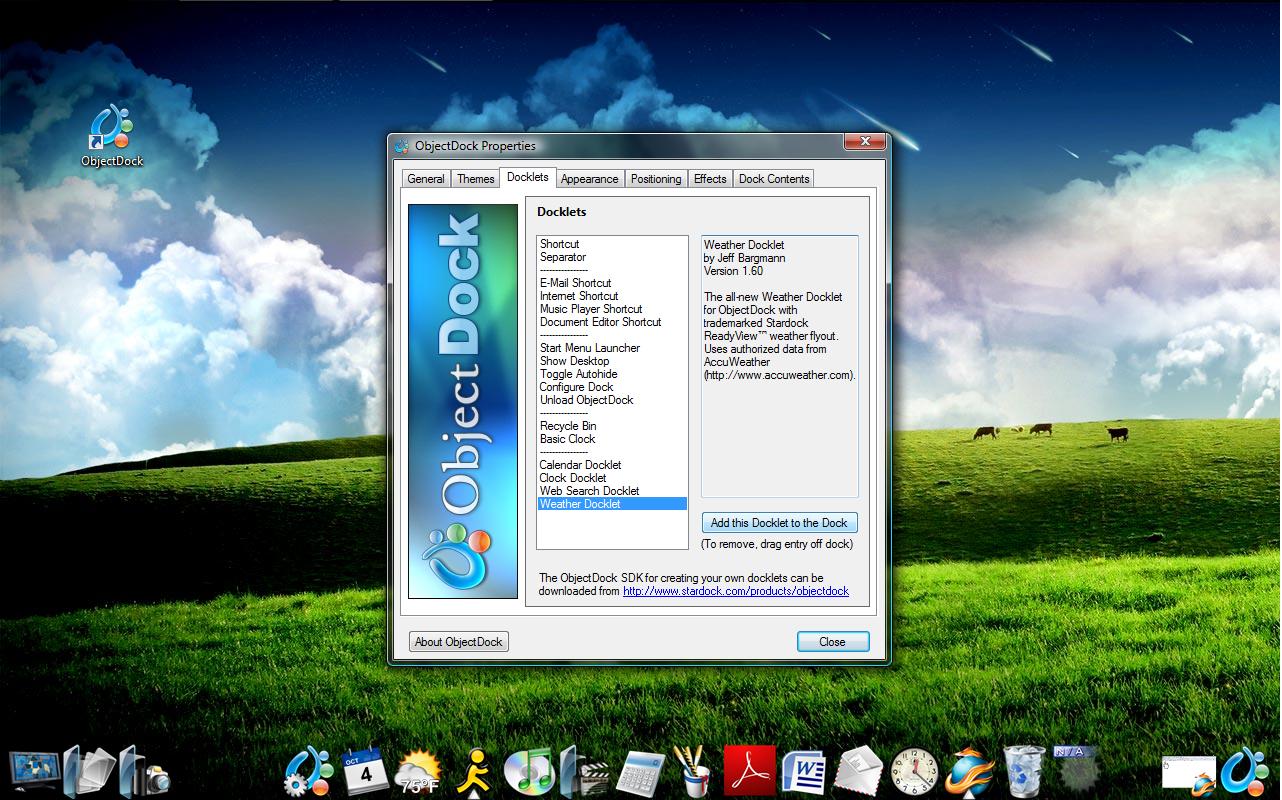The width and height of the screenshot is (1282, 800).
Task: Click the Weather Docklet description text box
Action: tap(780, 366)
